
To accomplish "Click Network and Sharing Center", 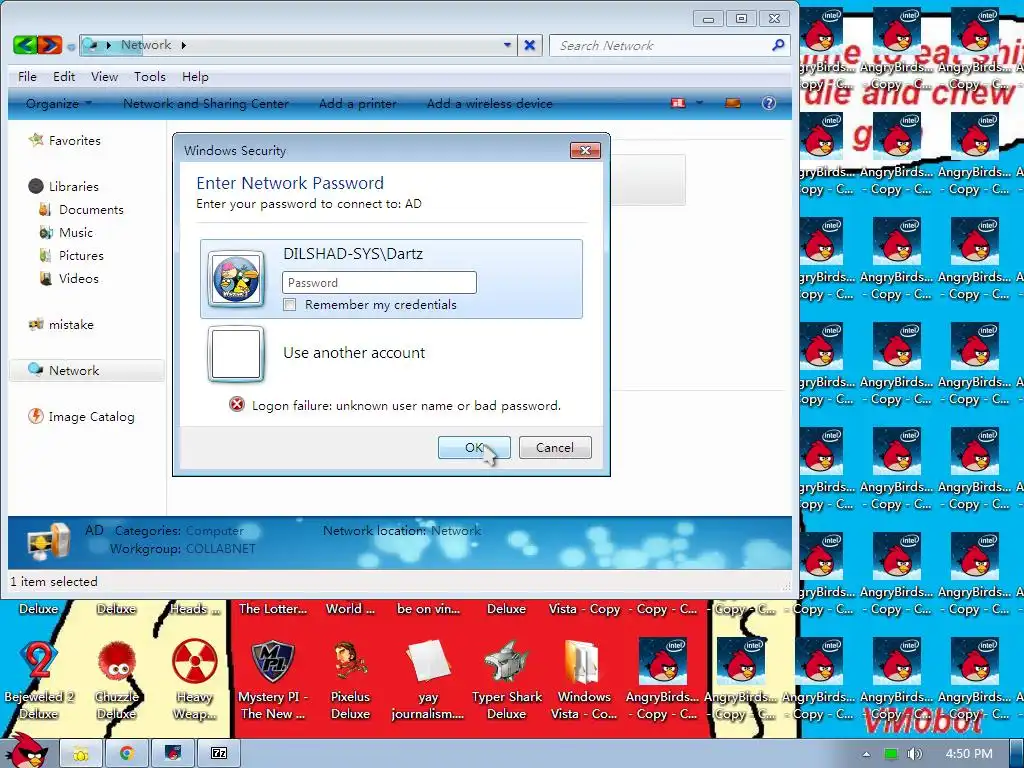I will [x=206, y=103].
